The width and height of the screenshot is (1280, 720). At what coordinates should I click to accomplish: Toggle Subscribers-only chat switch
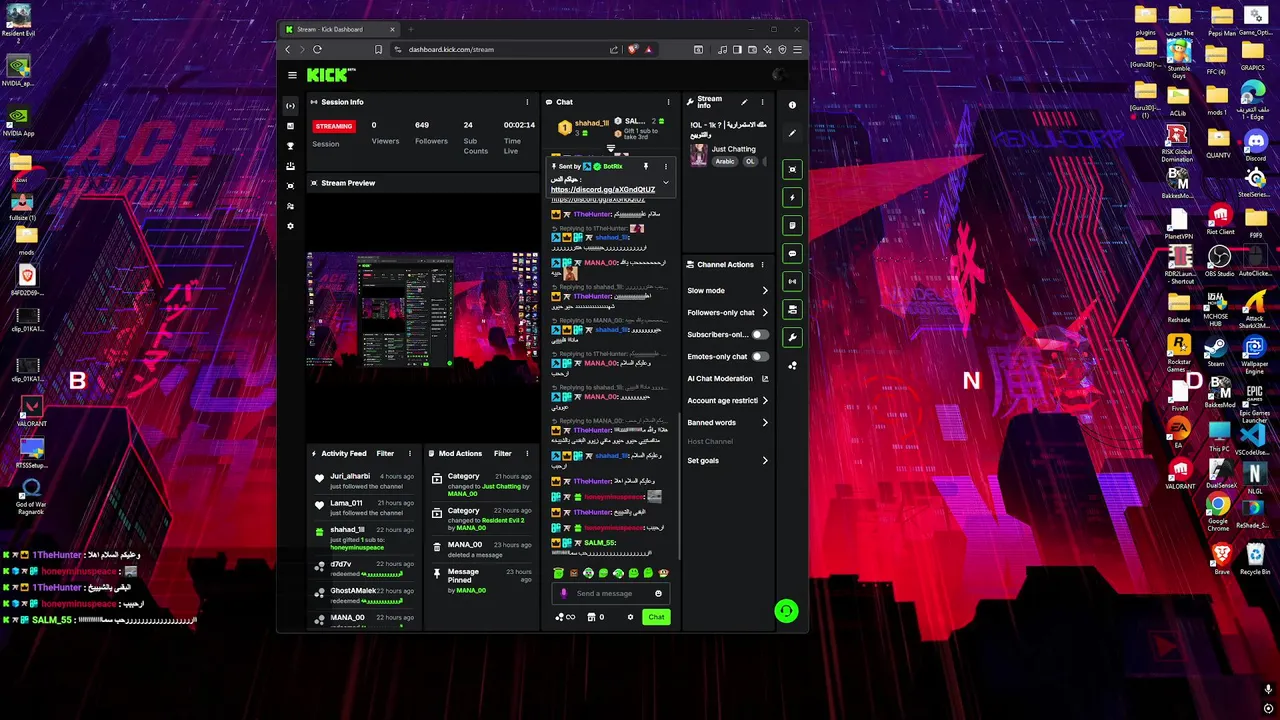coord(760,335)
